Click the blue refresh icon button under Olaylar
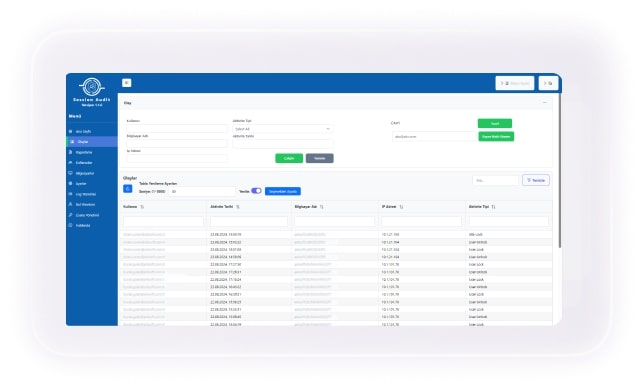 coord(128,189)
